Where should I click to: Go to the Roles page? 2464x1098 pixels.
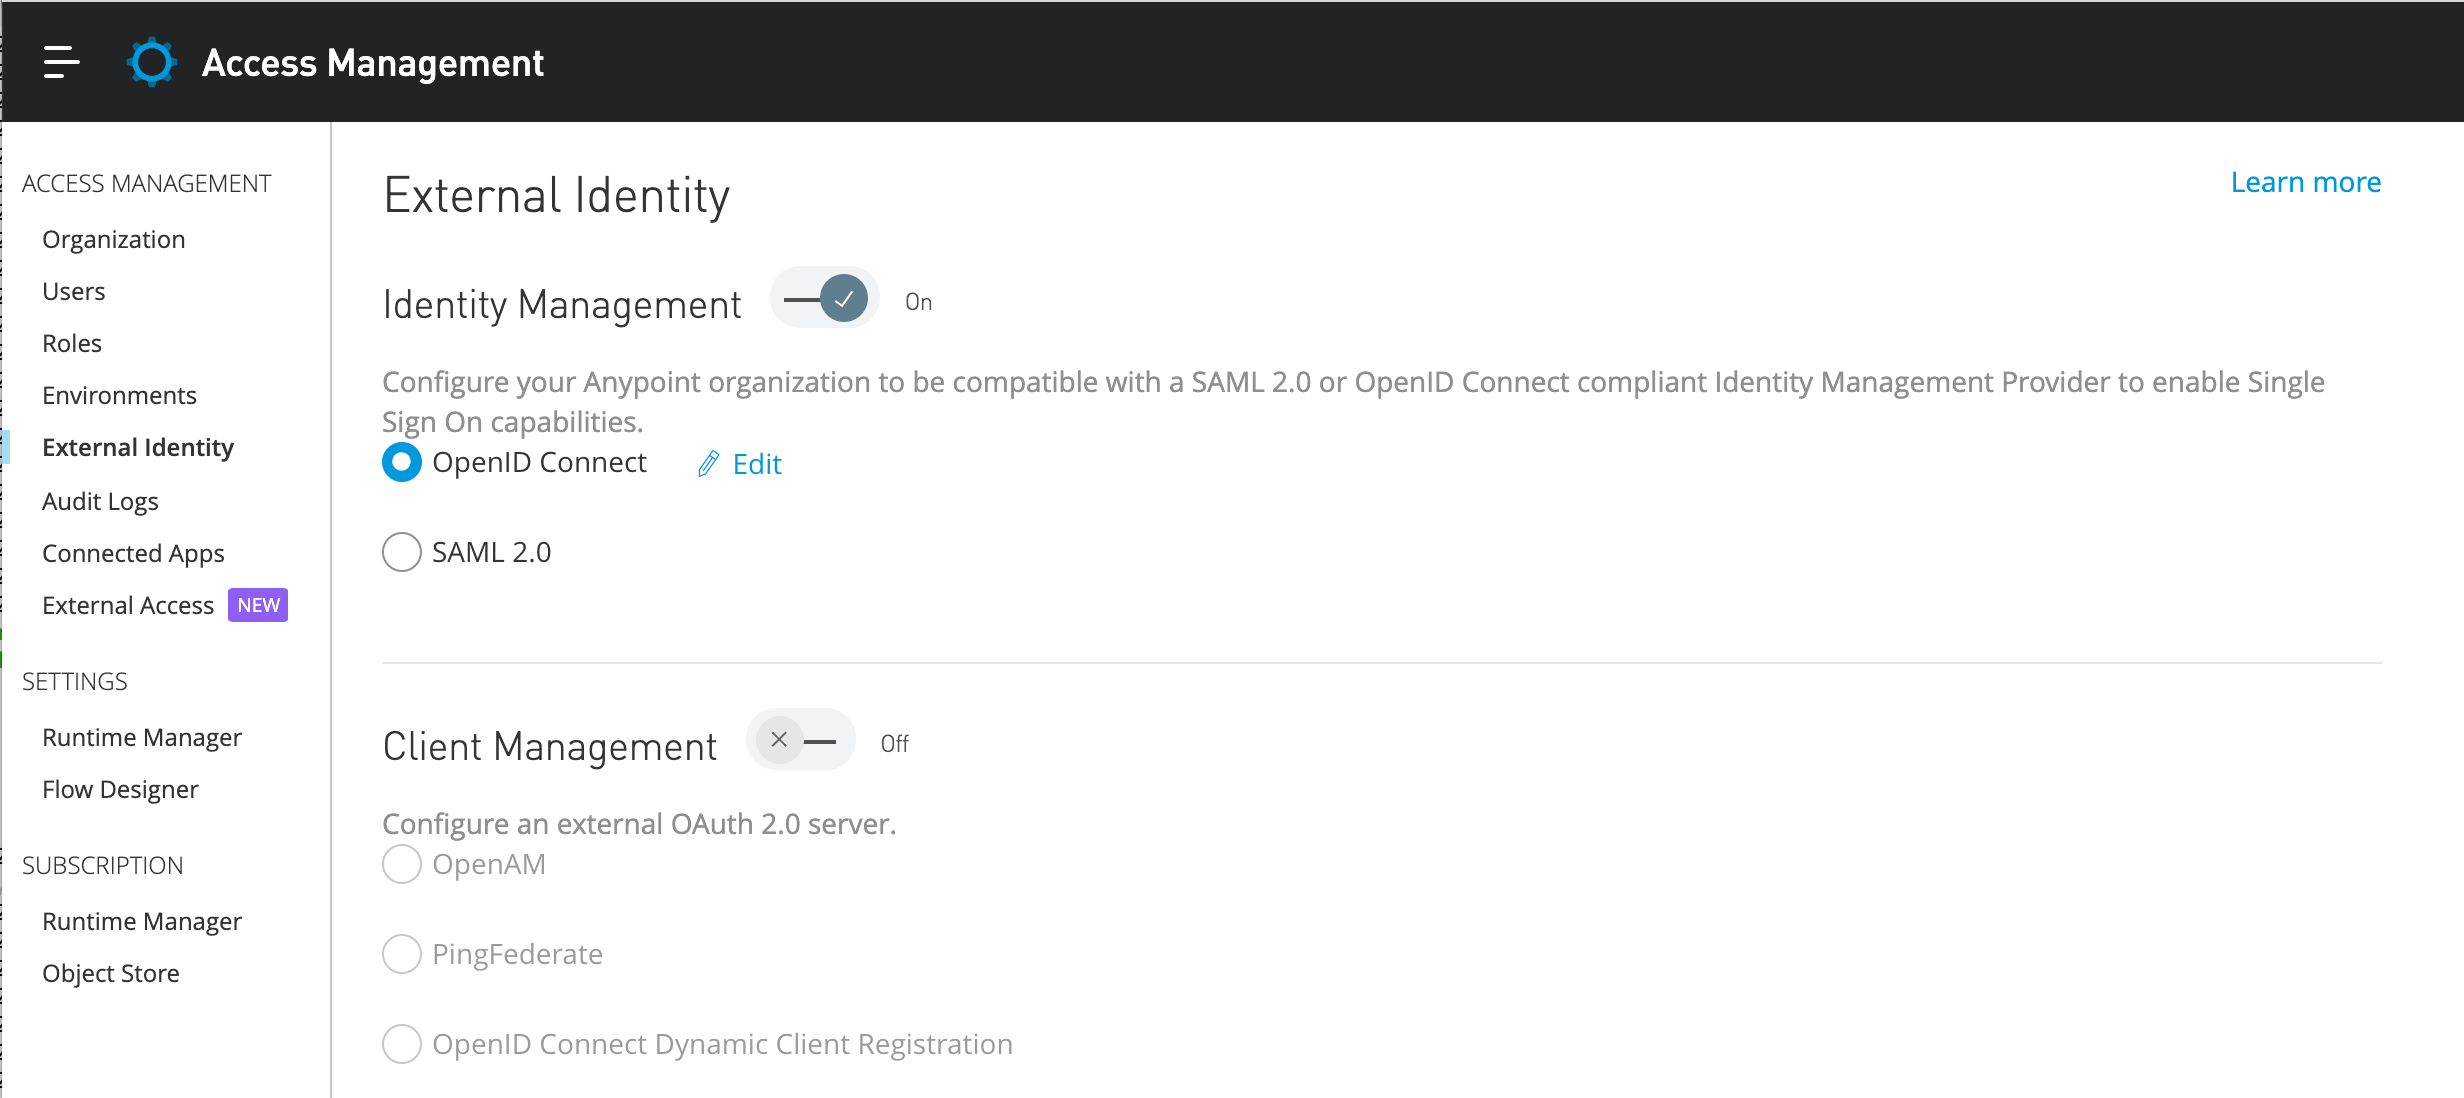point(71,342)
